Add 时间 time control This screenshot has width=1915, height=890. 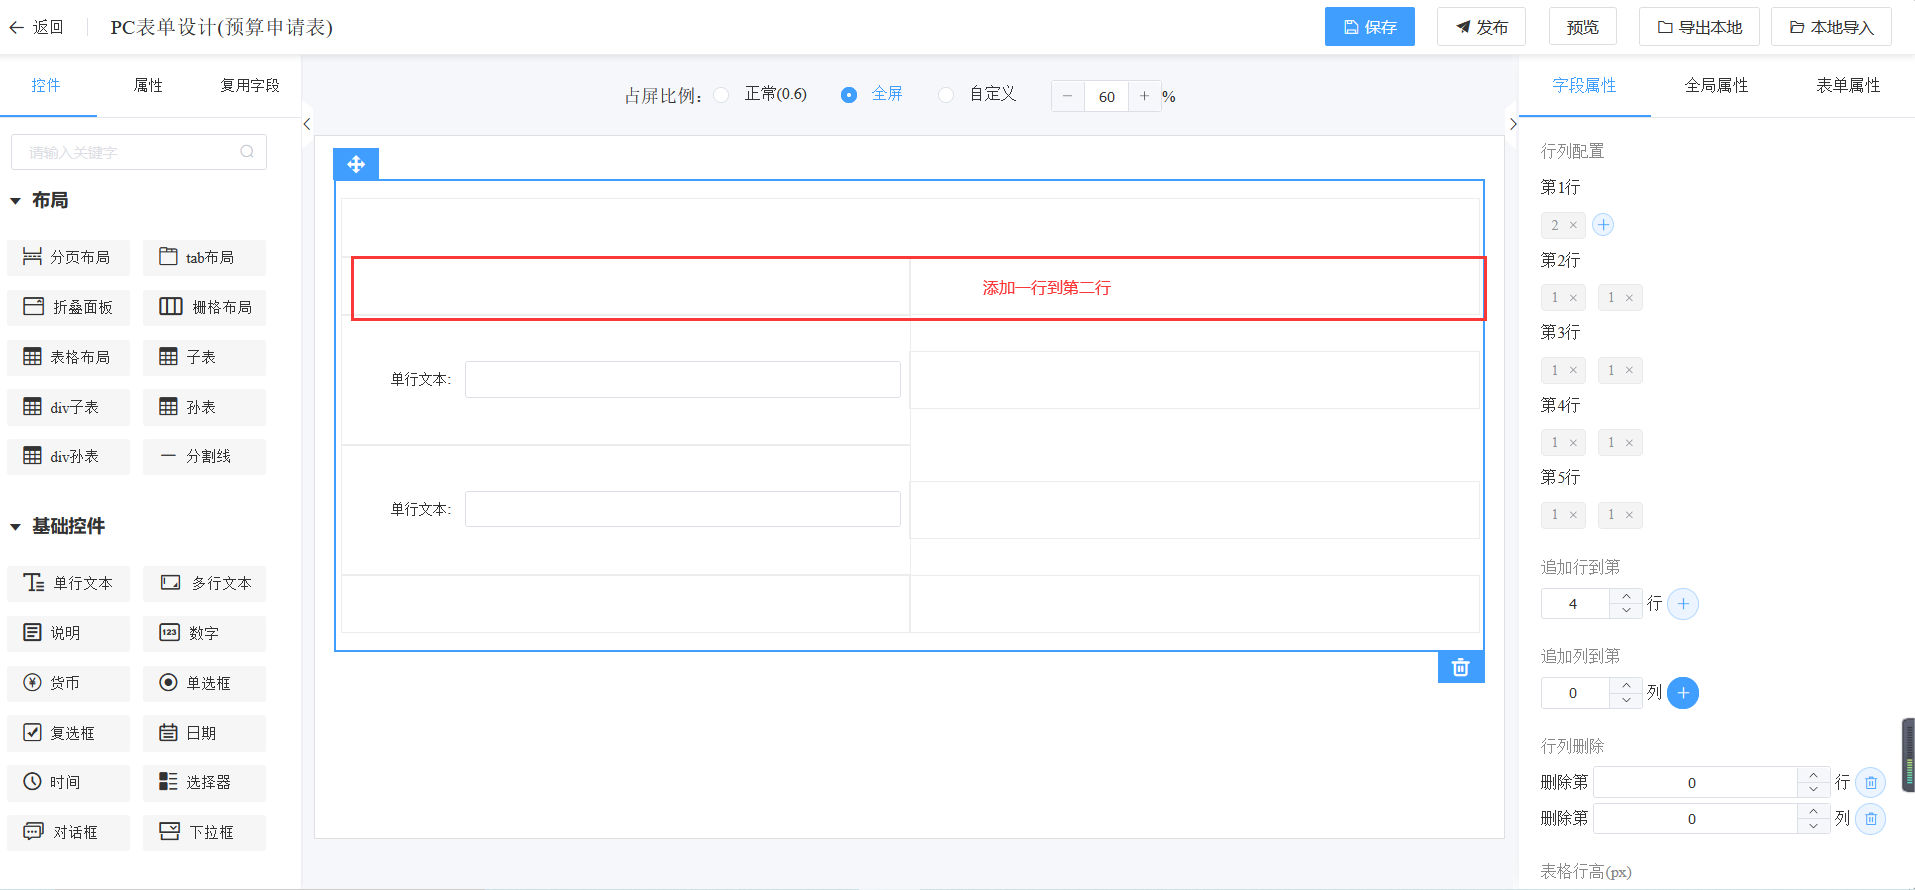pos(68,782)
